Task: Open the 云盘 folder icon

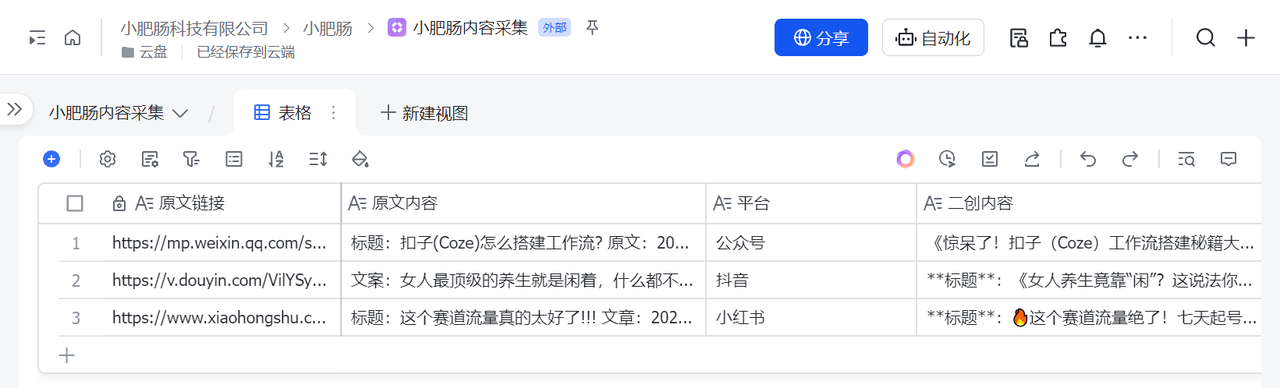Action: (128, 52)
